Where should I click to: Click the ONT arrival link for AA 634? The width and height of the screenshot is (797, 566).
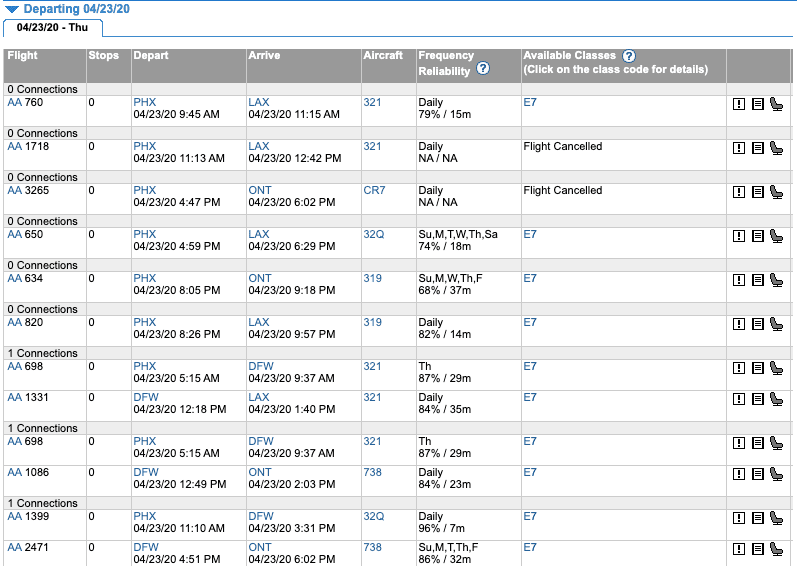[x=260, y=278]
